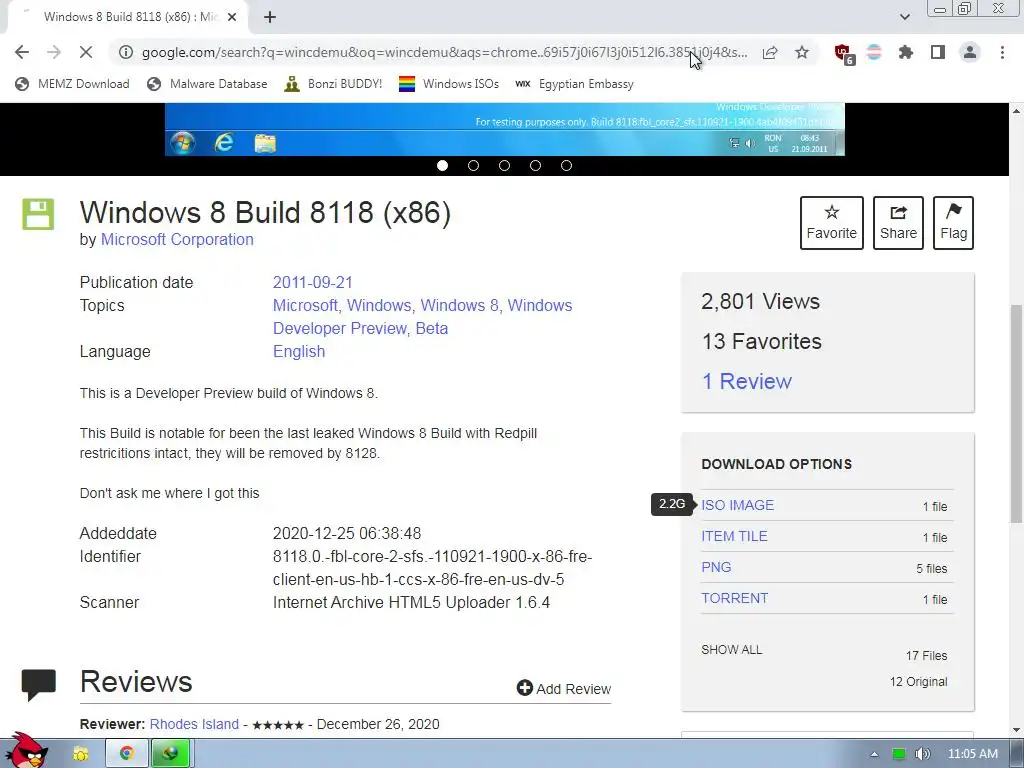Click the '12 Original' files text

coord(918,682)
